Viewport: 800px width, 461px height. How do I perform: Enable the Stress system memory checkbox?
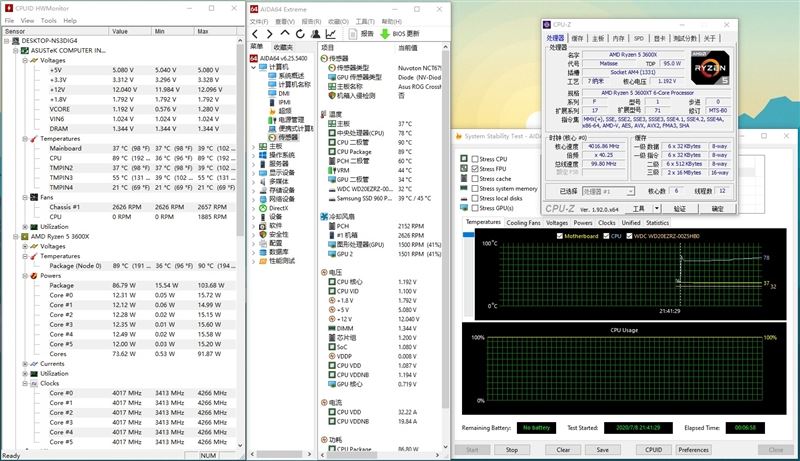475,188
